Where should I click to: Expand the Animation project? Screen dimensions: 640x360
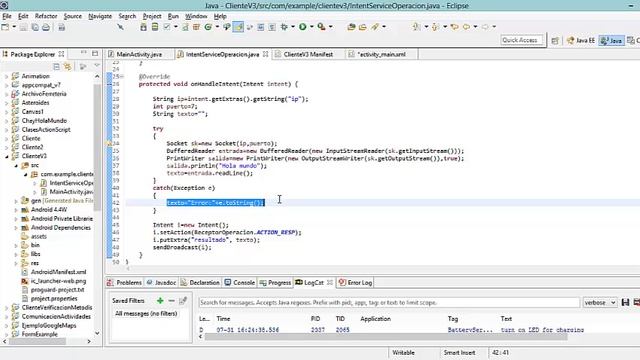click(6, 76)
